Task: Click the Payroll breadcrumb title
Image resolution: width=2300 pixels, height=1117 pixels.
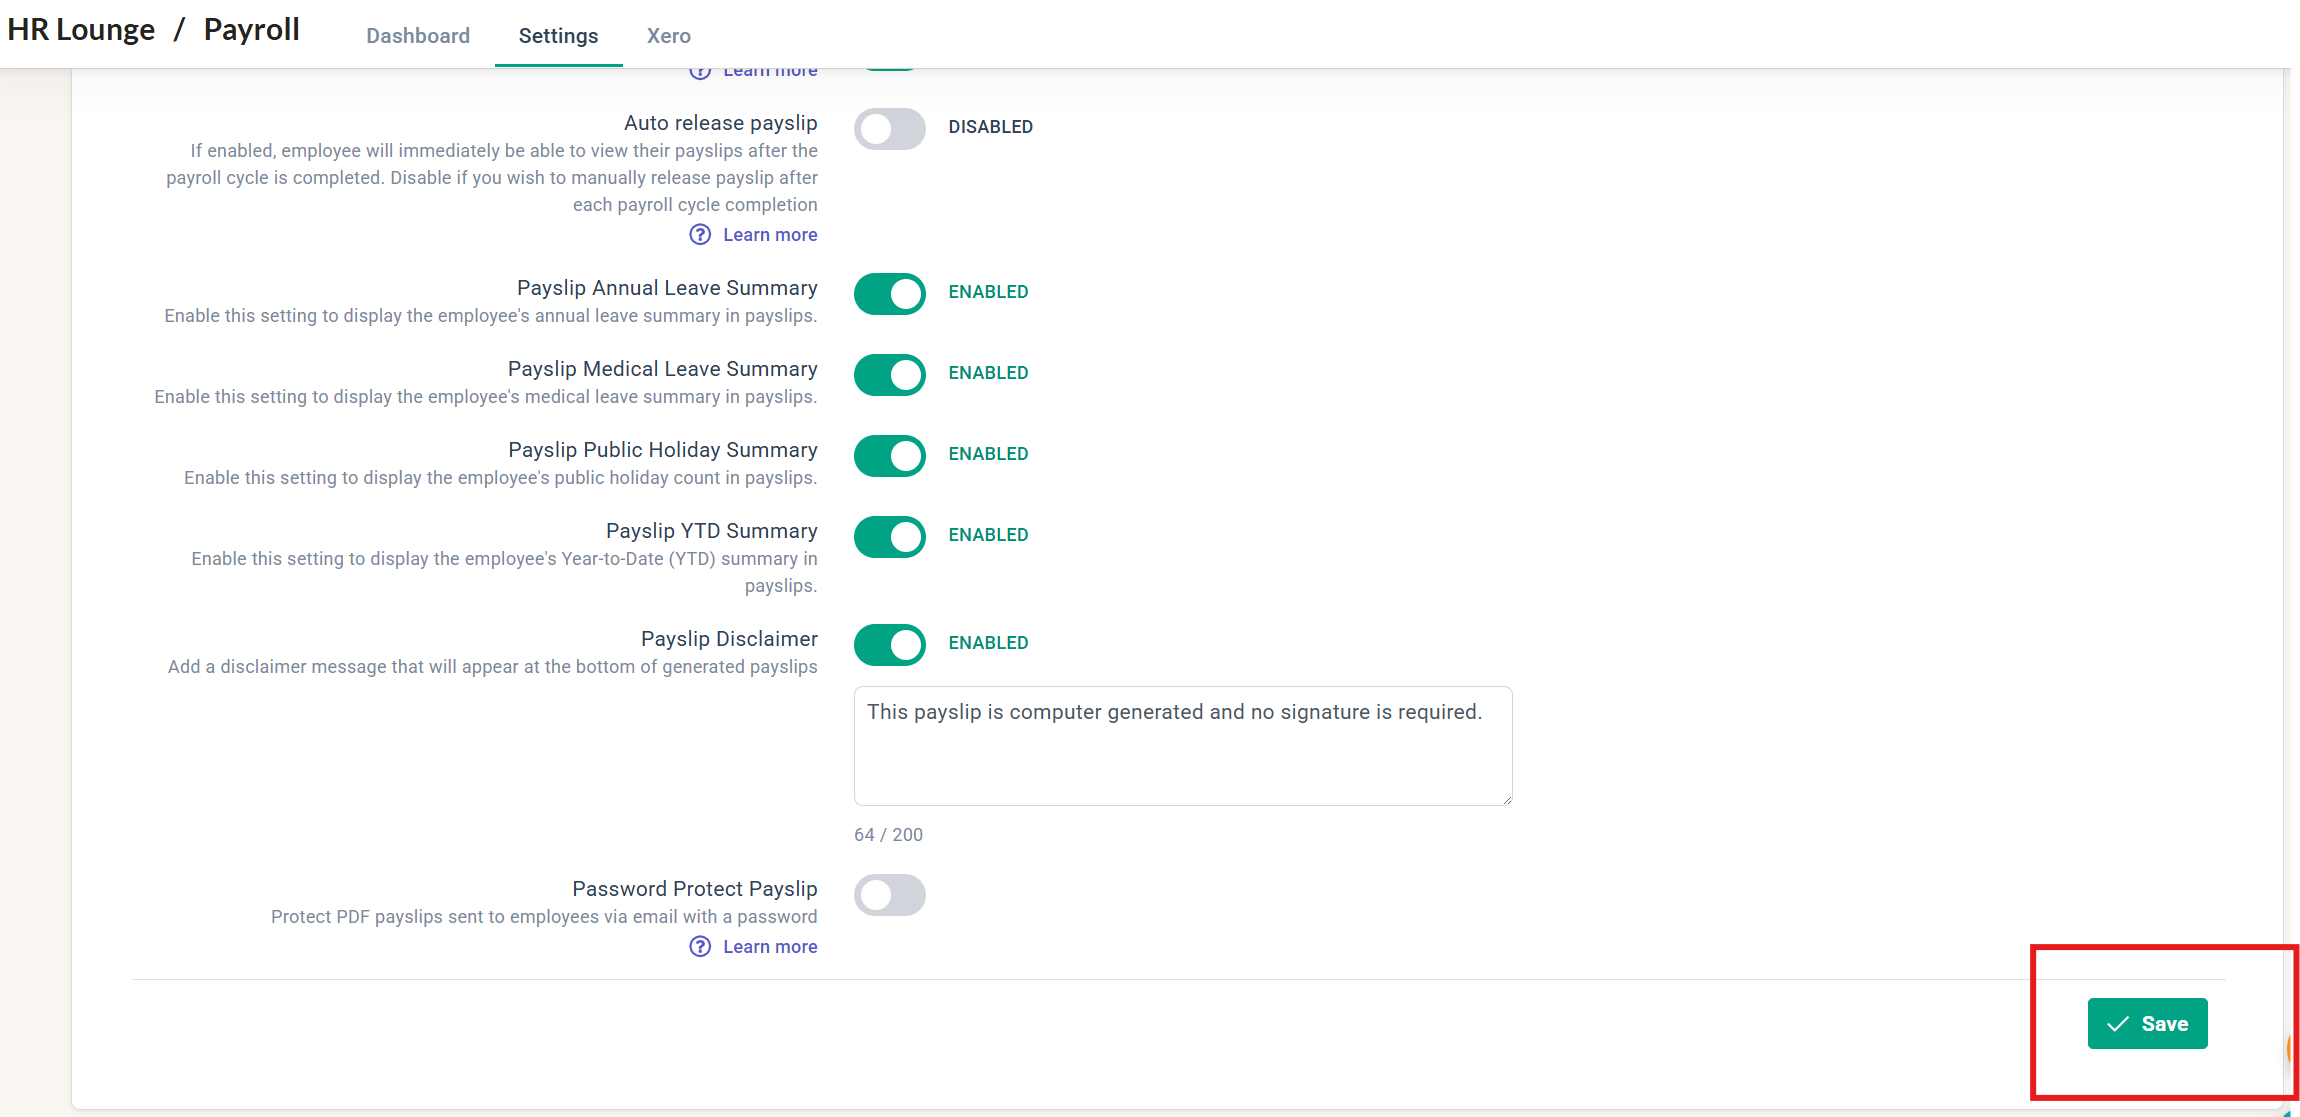Action: (252, 30)
